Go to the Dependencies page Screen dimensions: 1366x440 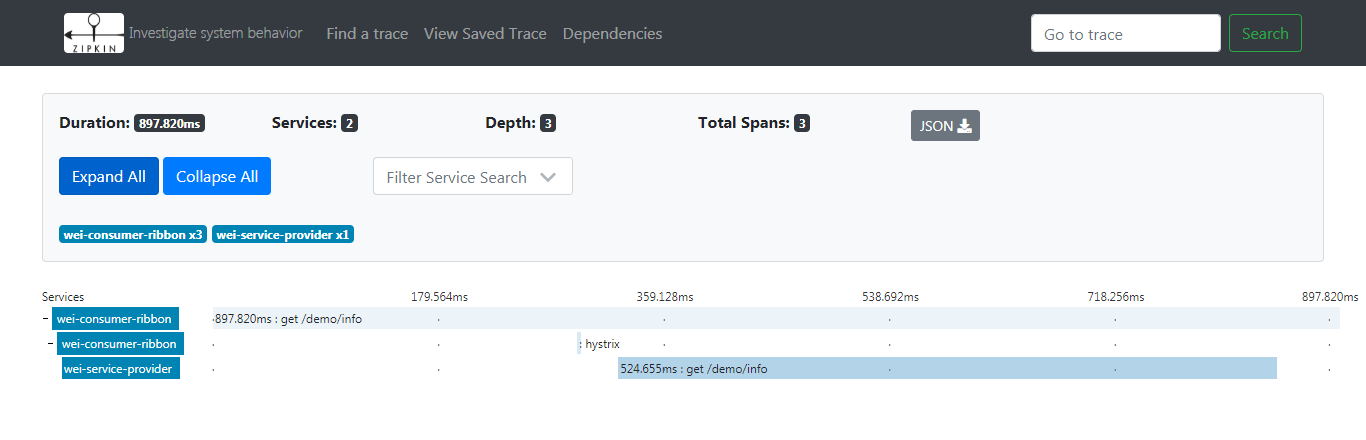612,34
